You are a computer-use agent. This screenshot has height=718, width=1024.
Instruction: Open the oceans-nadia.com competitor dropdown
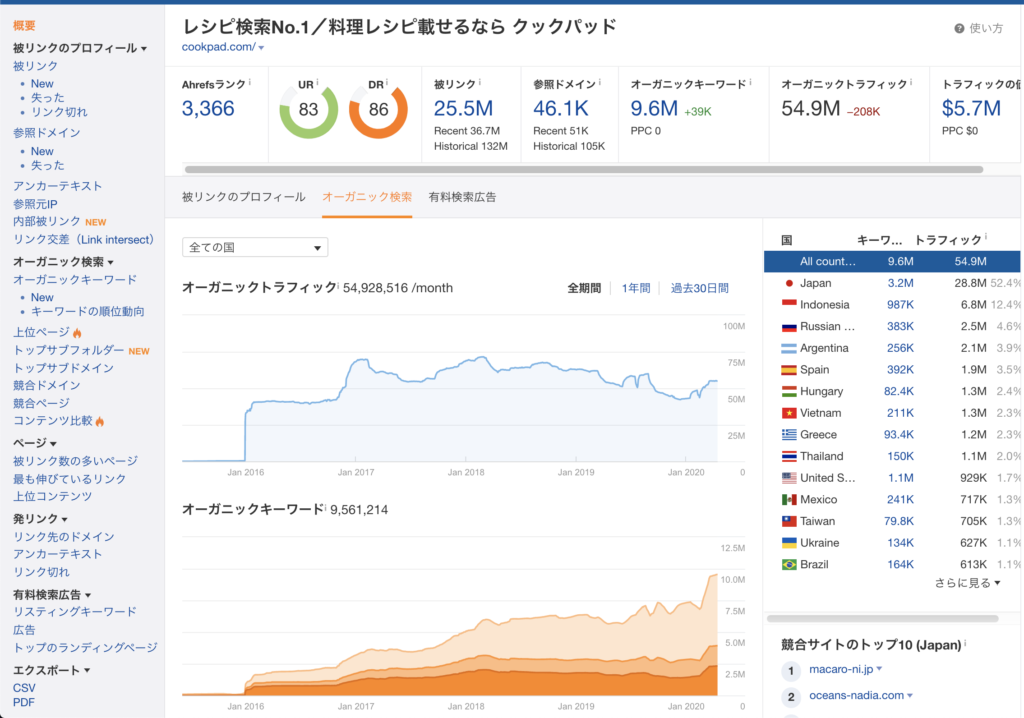[910, 696]
